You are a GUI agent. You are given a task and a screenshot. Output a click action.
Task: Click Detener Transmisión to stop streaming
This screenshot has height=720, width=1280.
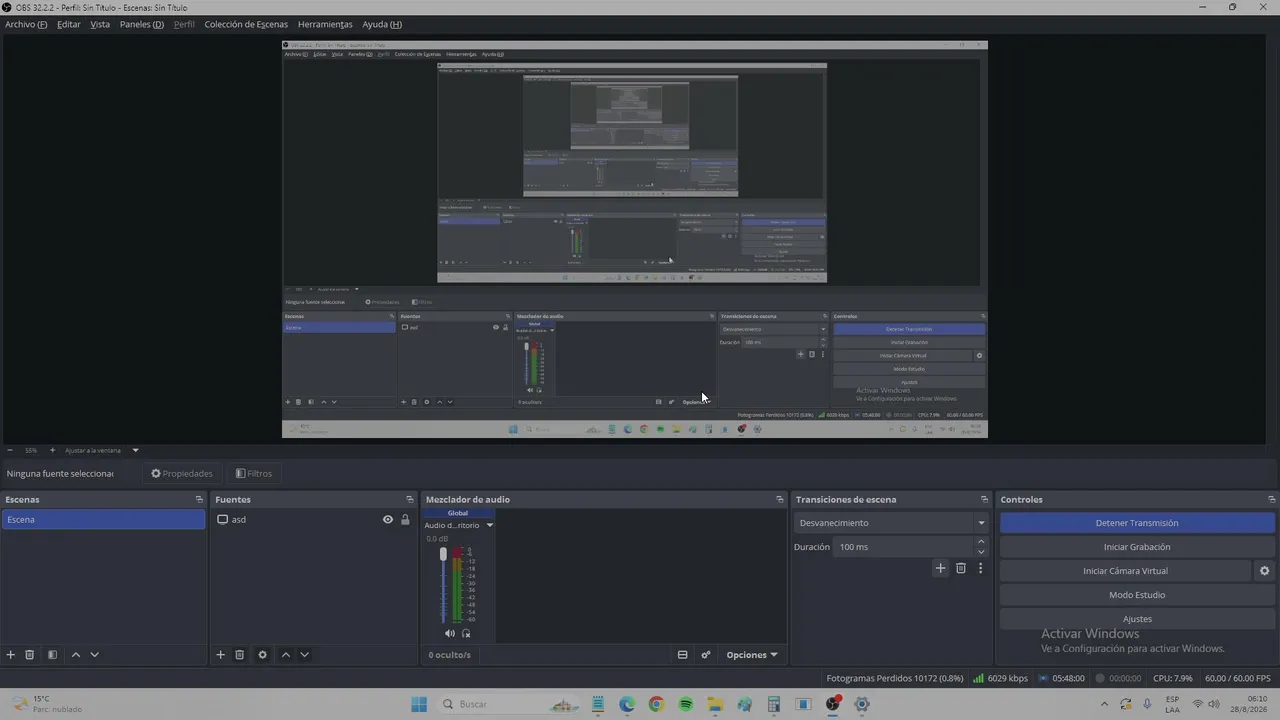[x=1137, y=523]
